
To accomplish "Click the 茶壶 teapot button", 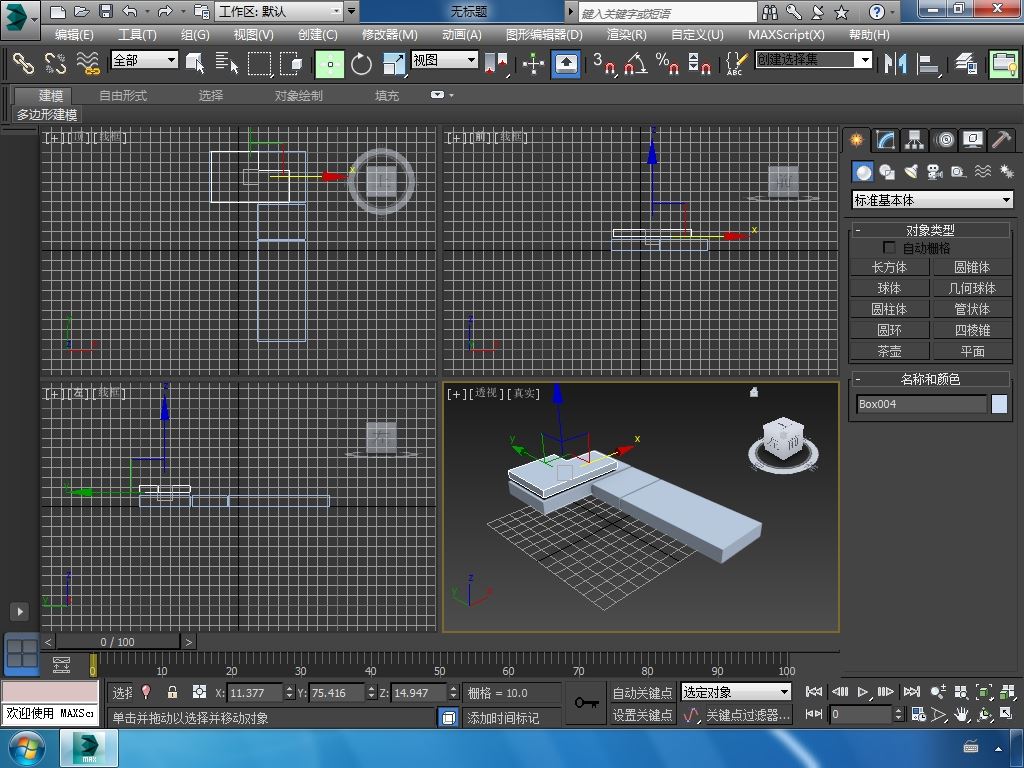I will [x=889, y=351].
